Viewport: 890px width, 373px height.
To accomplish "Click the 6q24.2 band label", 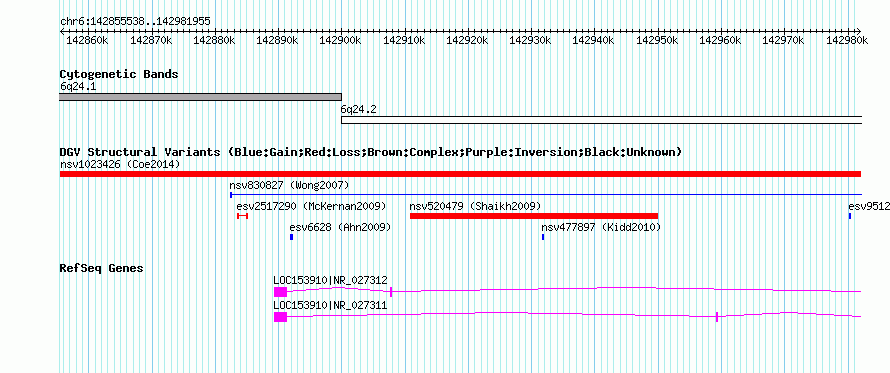I will tap(358, 110).
